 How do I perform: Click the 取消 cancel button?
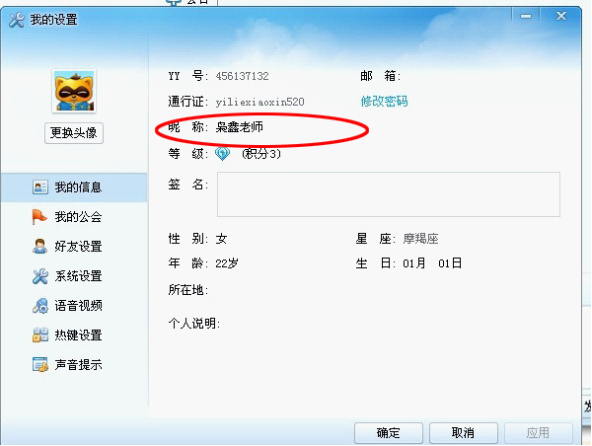463,433
